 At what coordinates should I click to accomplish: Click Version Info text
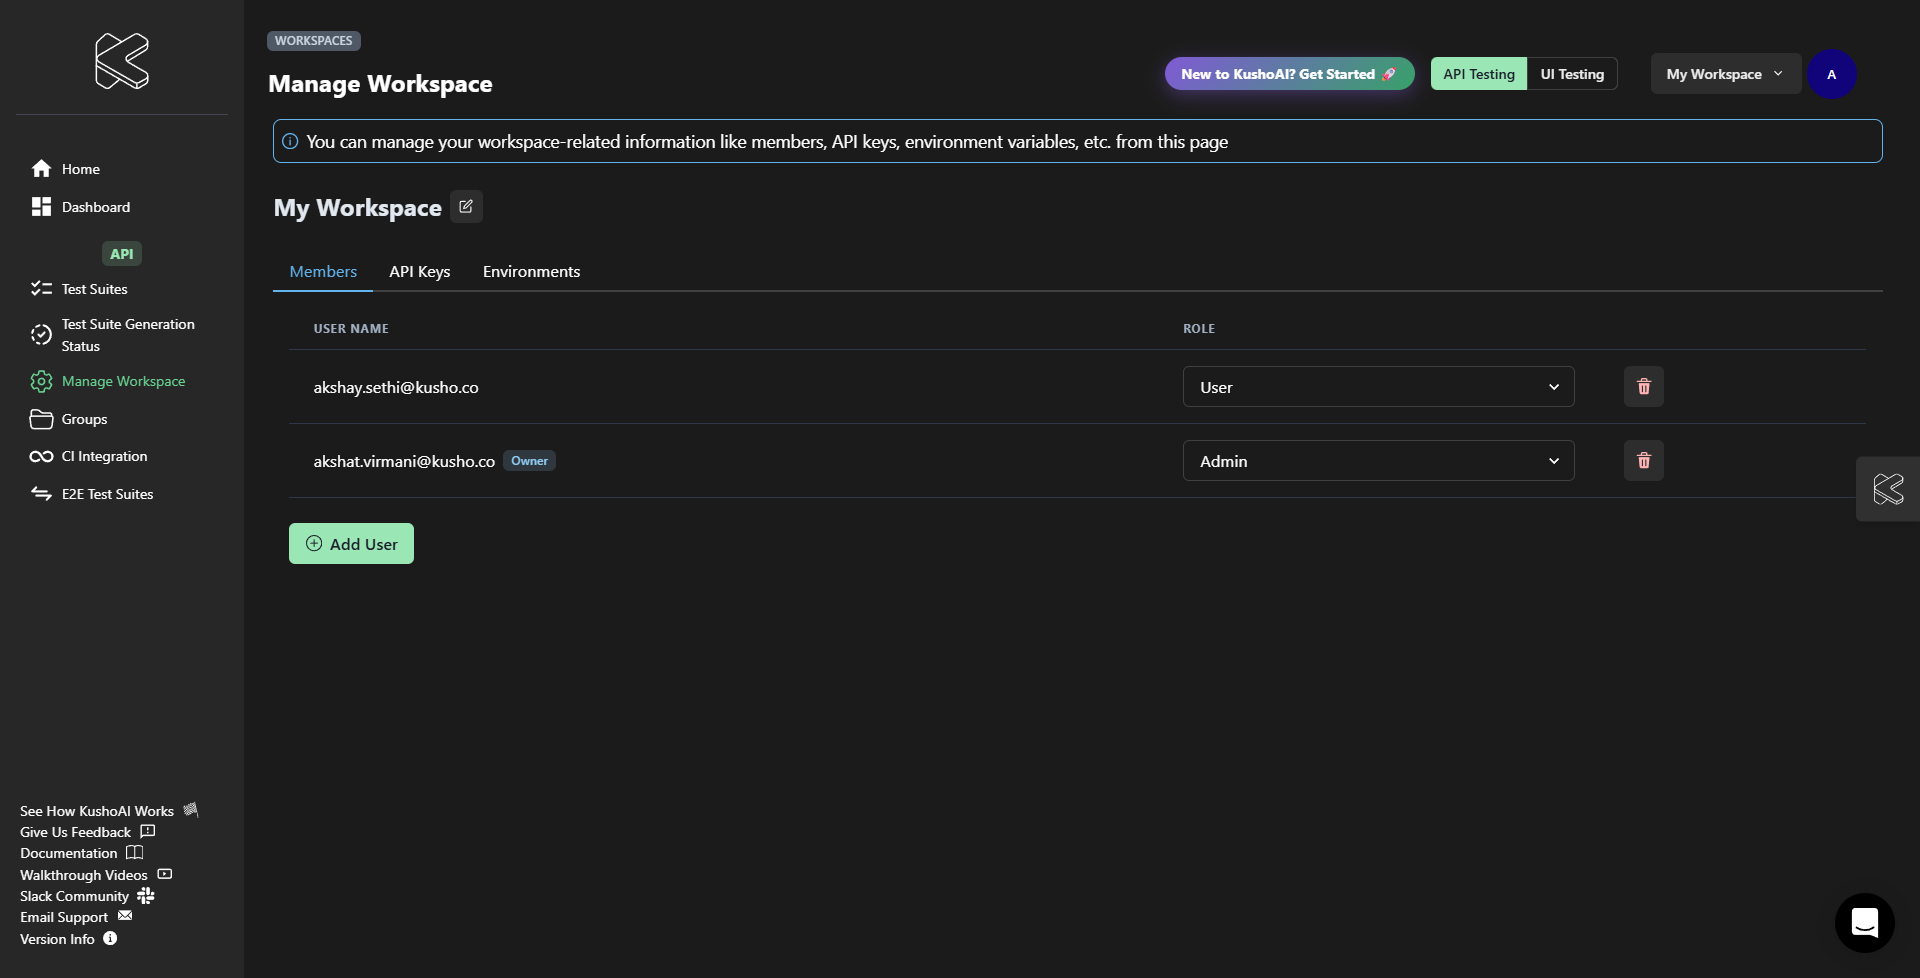pos(57,939)
